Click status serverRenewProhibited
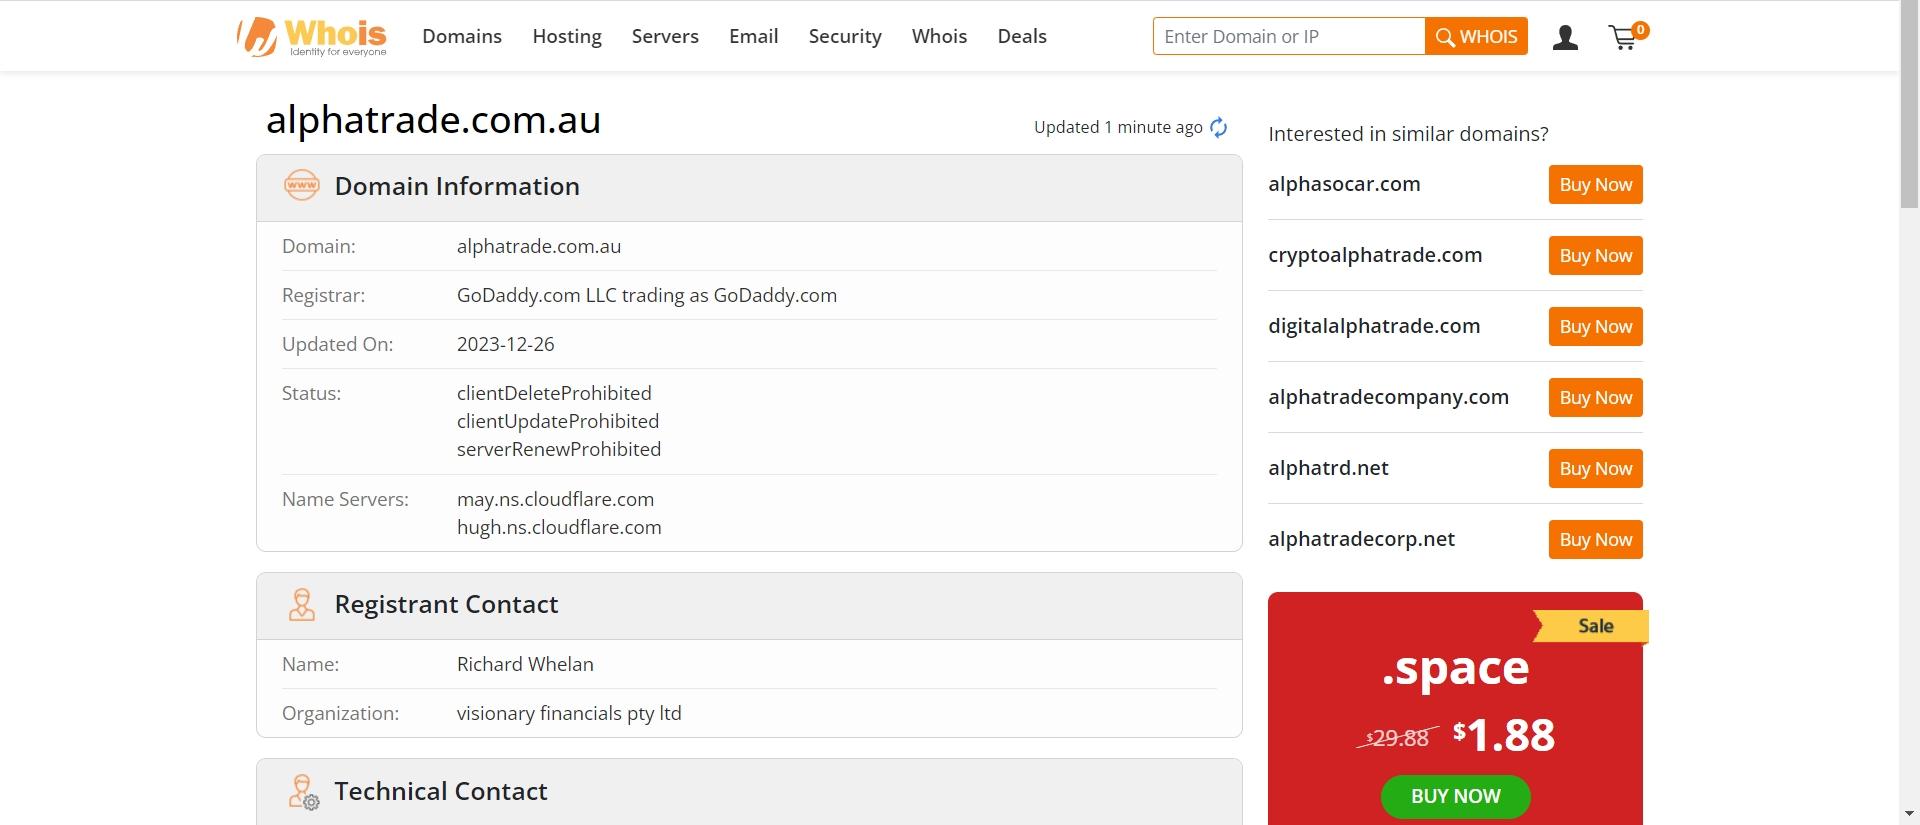This screenshot has width=1920, height=825. pos(559,449)
